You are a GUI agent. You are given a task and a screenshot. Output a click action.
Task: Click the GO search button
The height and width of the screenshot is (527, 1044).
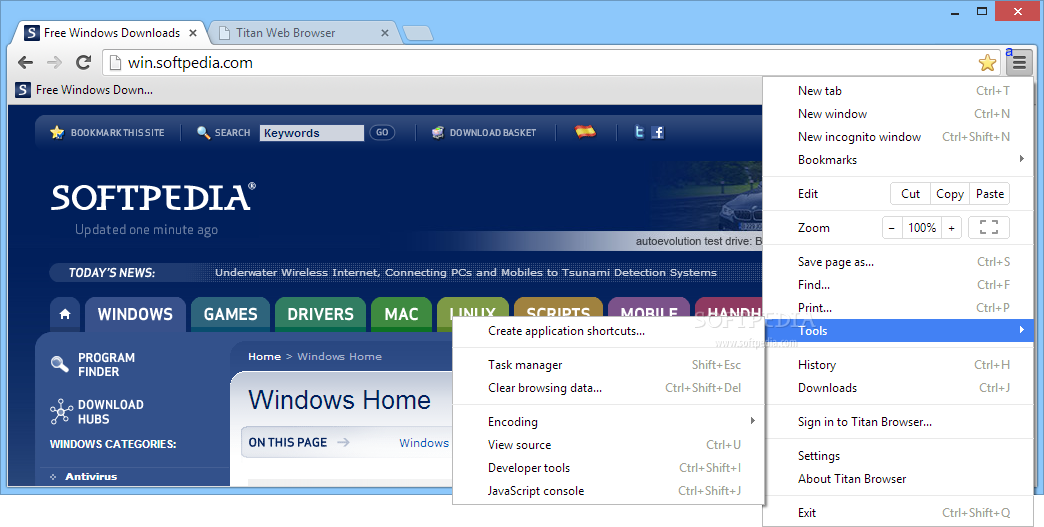(382, 132)
